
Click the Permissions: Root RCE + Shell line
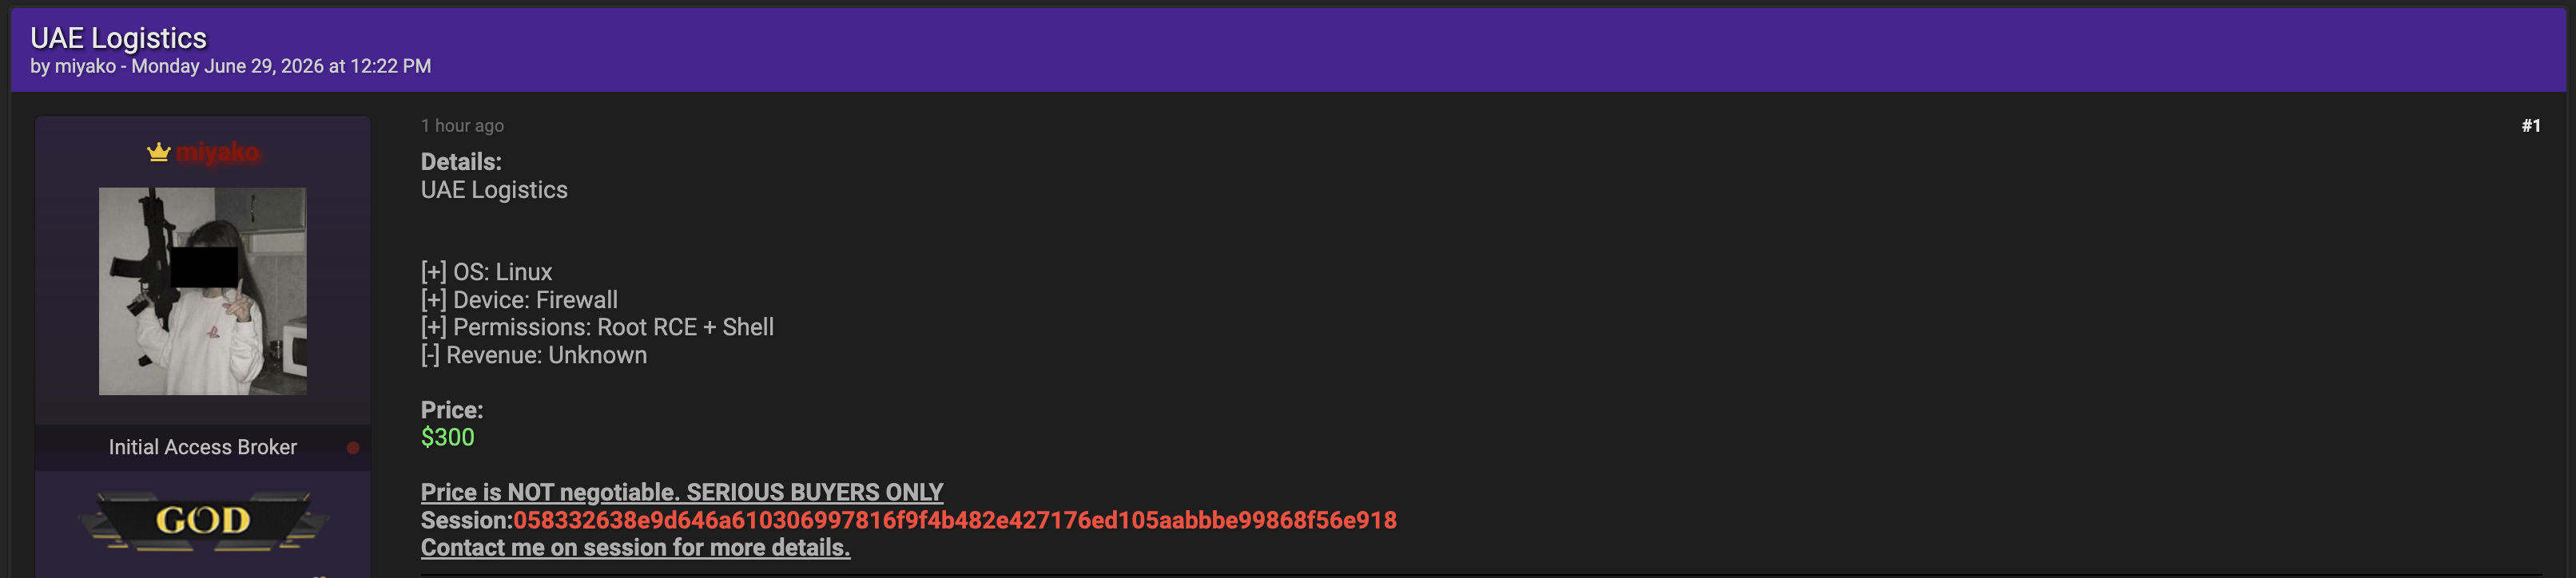click(597, 327)
